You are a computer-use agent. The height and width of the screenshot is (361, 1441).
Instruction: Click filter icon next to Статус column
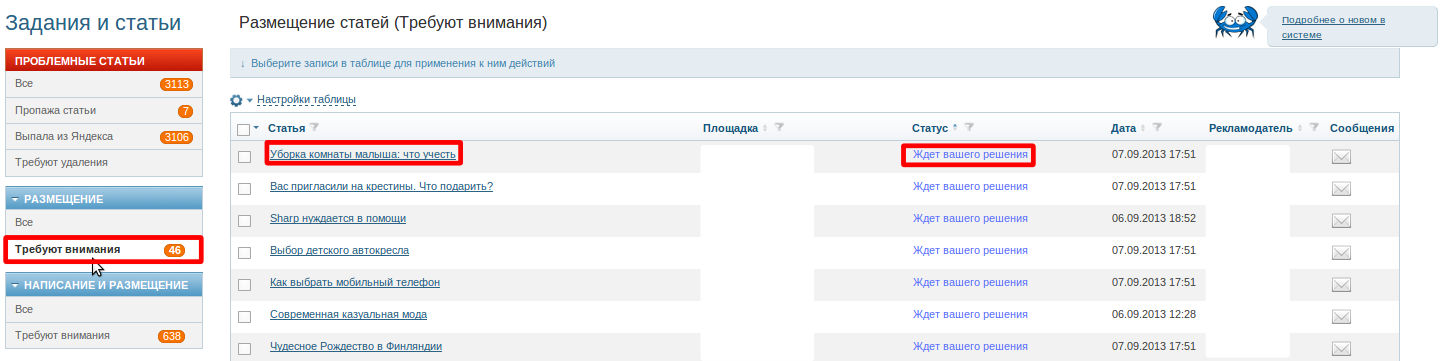pyautogui.click(x=969, y=128)
